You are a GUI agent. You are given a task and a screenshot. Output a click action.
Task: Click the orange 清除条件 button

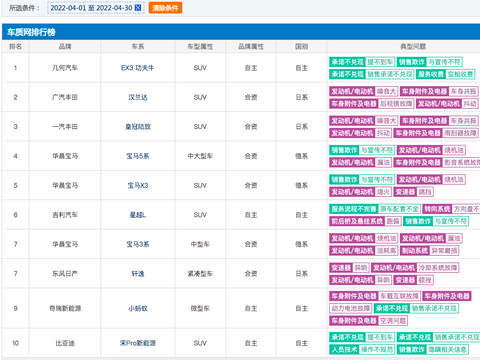(165, 8)
